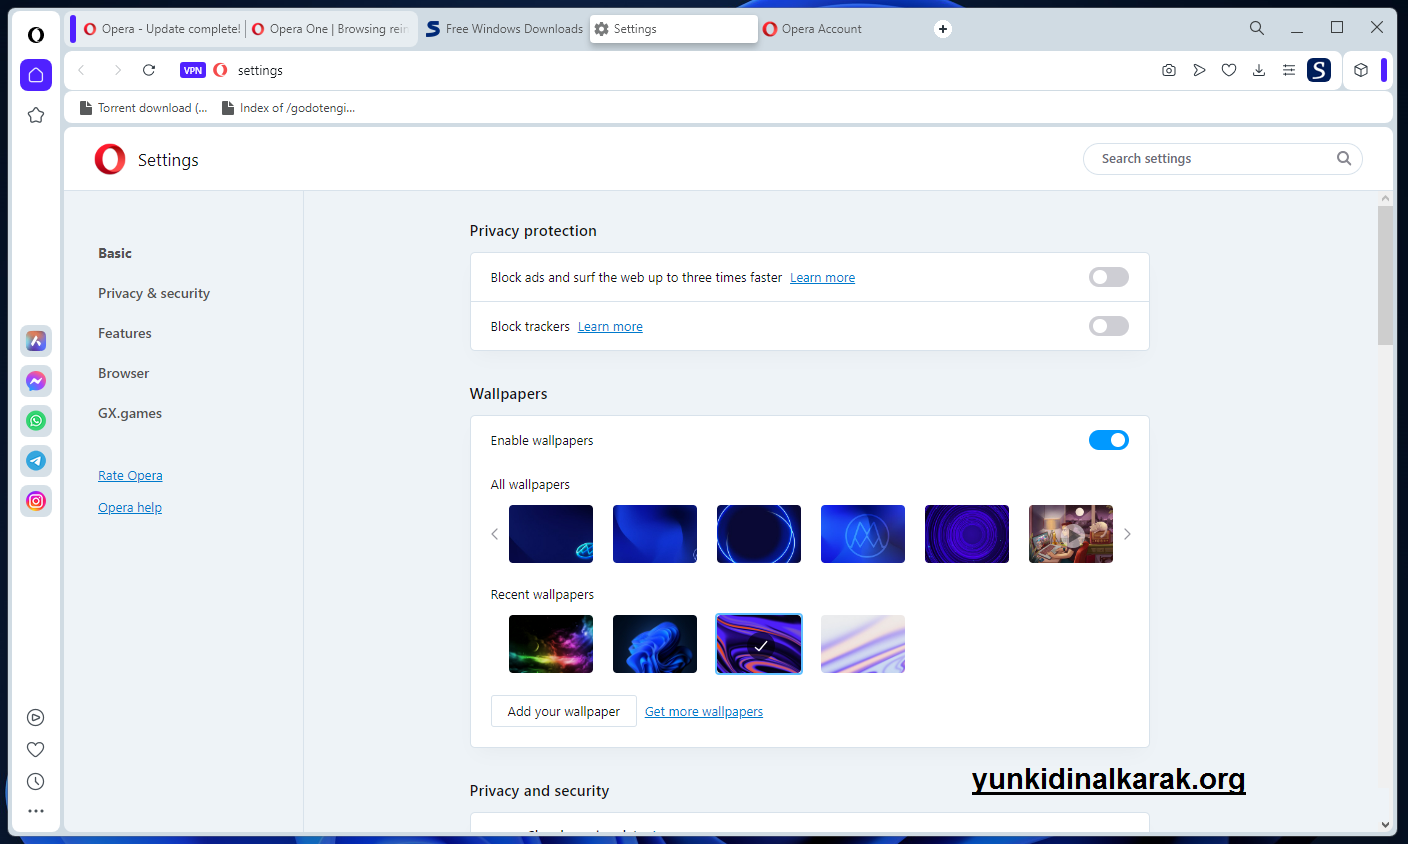Open the My Flow arrow icon
The image size is (1408, 844).
[1199, 70]
